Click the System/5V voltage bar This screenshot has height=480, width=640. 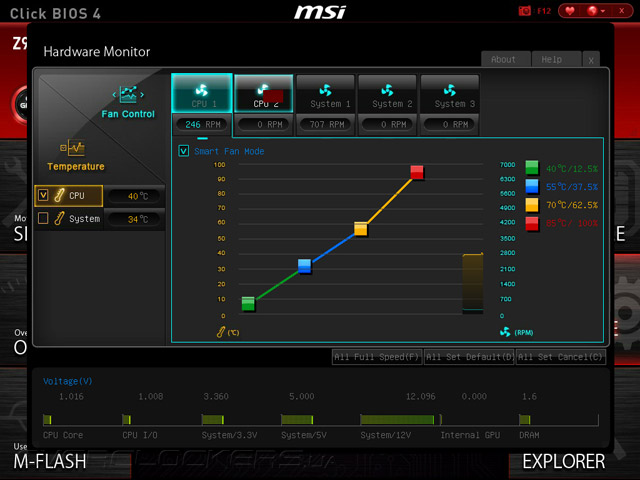pyautogui.click(x=297, y=420)
